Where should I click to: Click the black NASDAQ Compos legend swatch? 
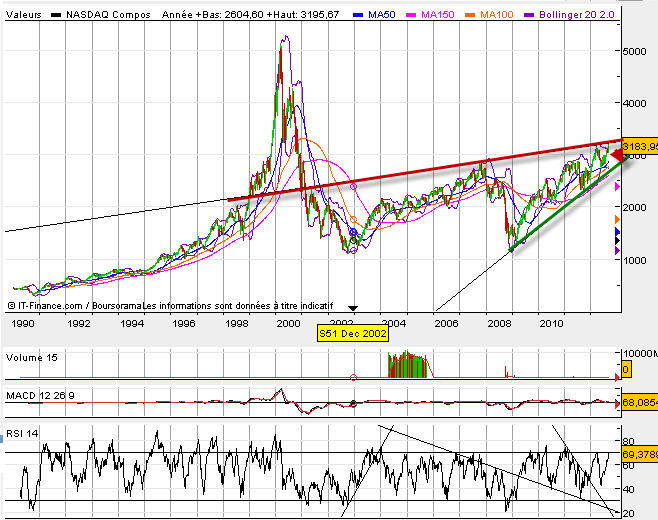56,15
